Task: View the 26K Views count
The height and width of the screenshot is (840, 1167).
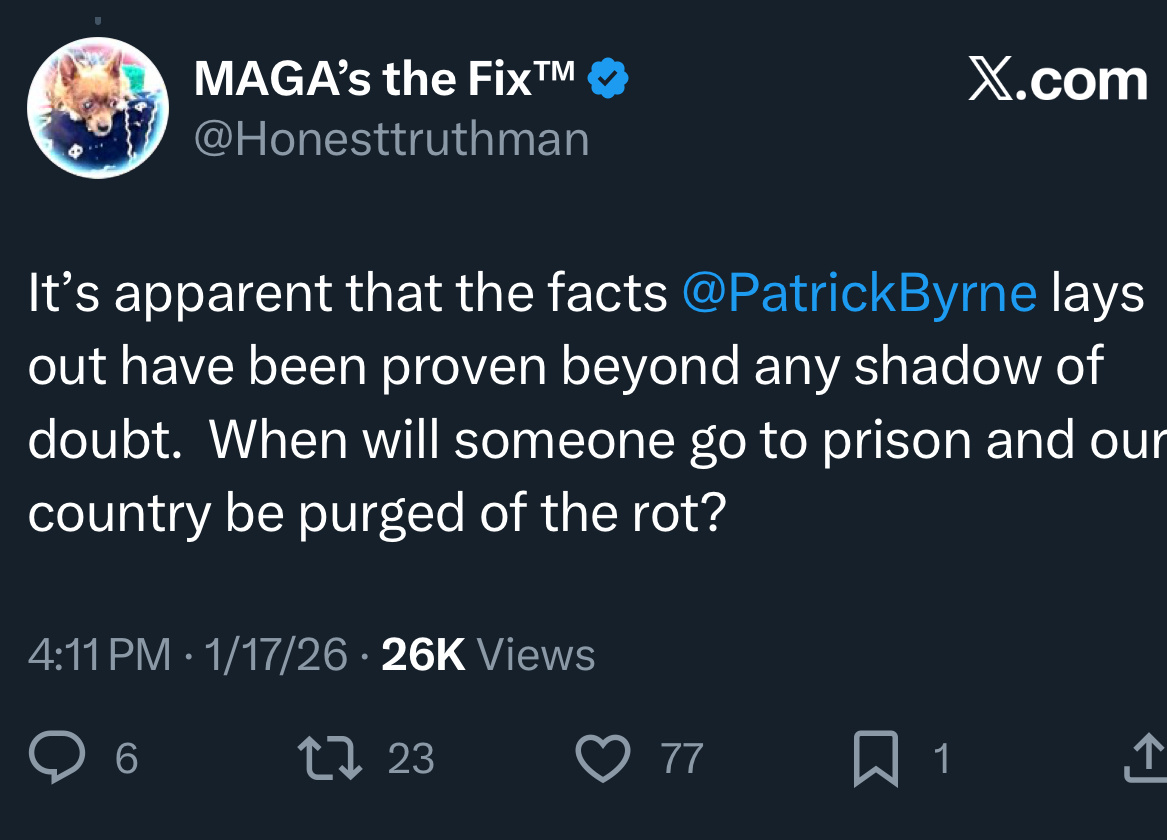Action: tap(488, 655)
